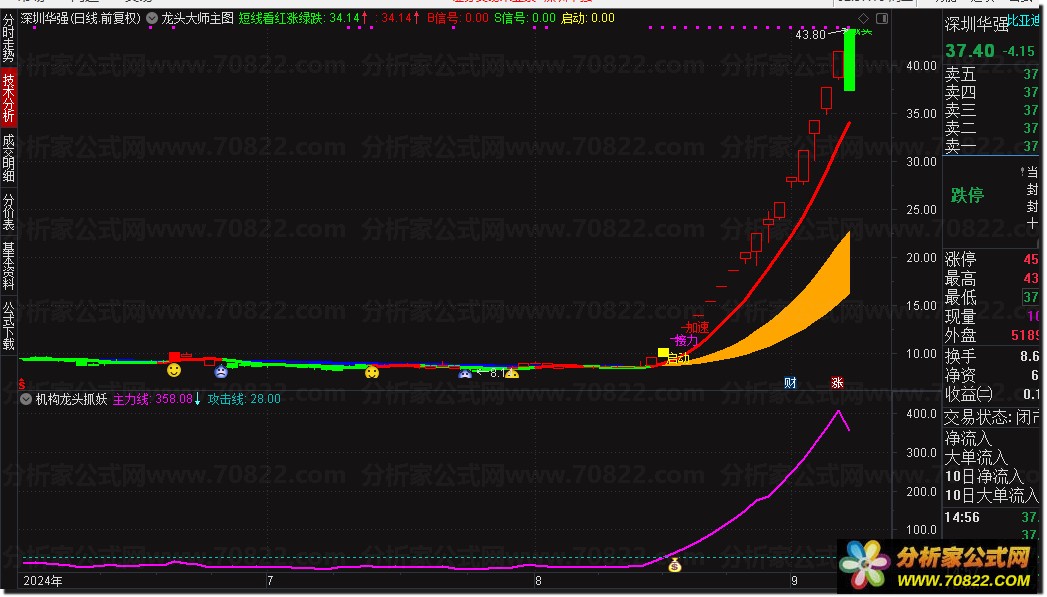
Task: Expand the 机构龙头抓妖 indicator dropdown arrow
Action: (x=26, y=399)
